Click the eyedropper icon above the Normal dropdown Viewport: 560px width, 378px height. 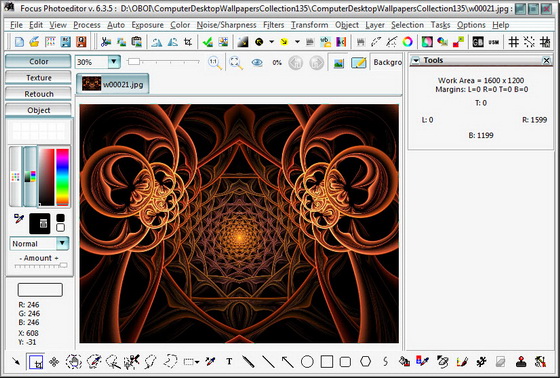(x=19, y=219)
